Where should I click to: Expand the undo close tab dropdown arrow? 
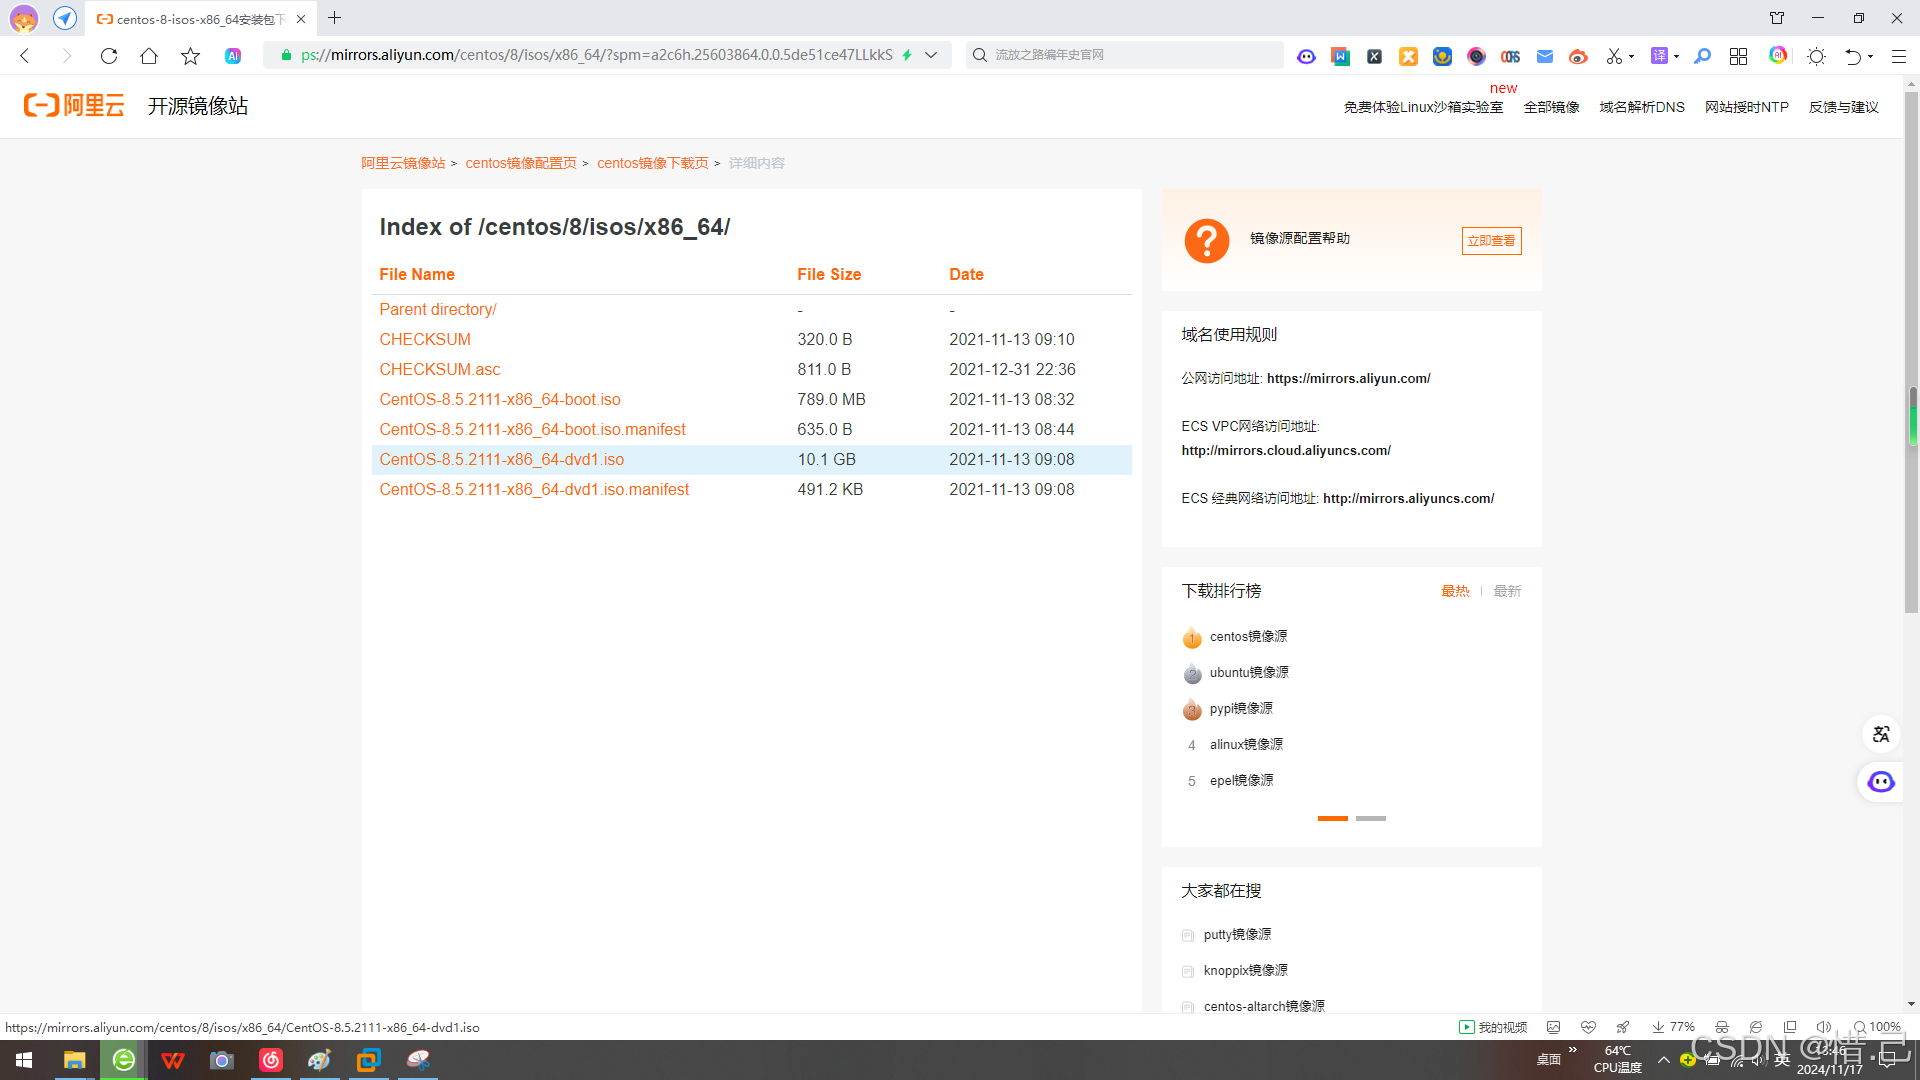click(x=1869, y=56)
